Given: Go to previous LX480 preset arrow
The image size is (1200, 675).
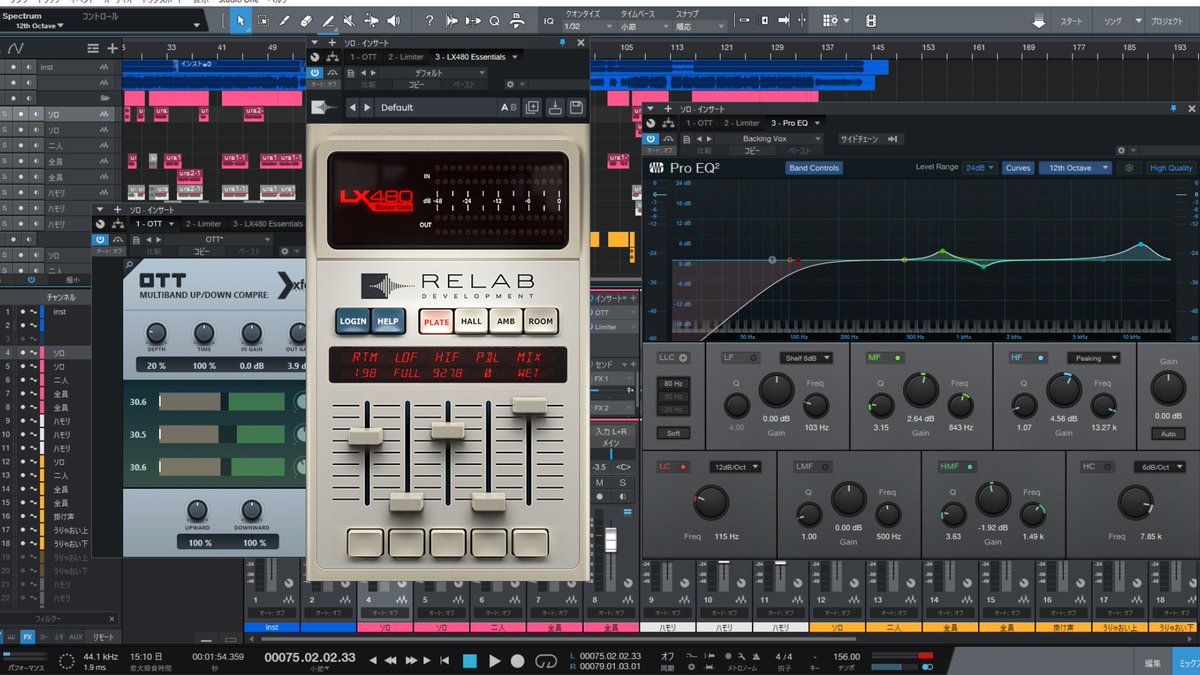Looking at the screenshot, I should click(353, 107).
